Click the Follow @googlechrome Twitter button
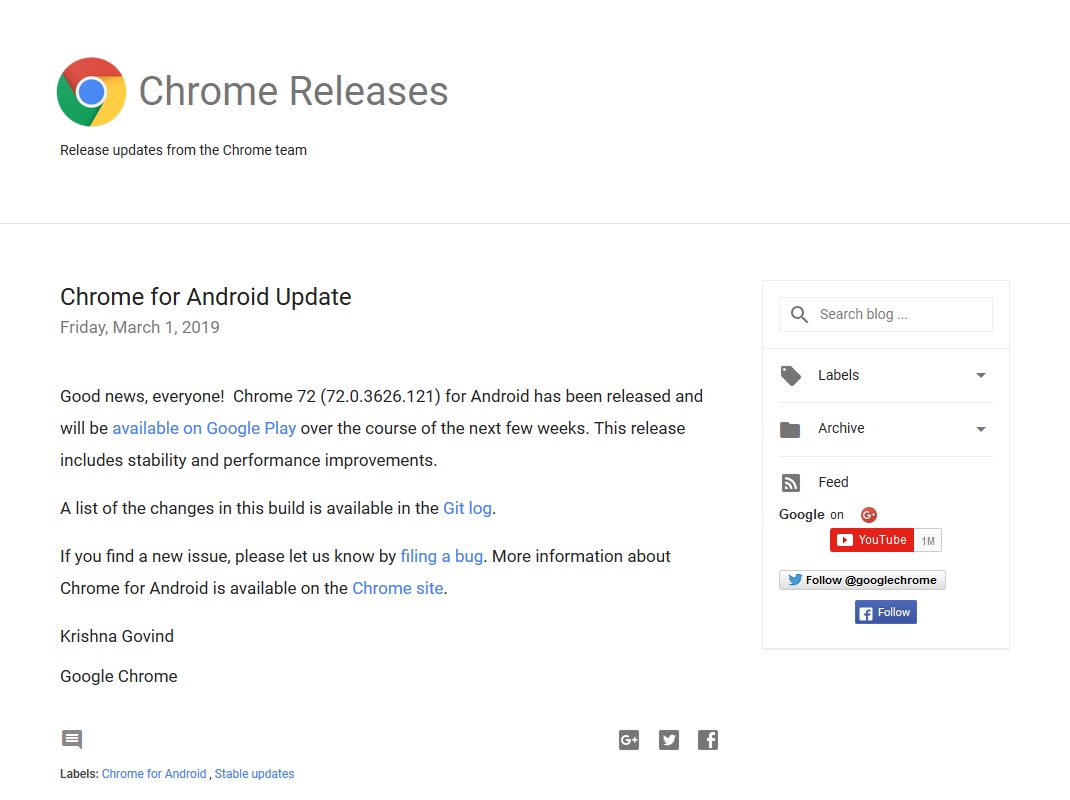Viewport: 1070px width, 800px height. 862,580
